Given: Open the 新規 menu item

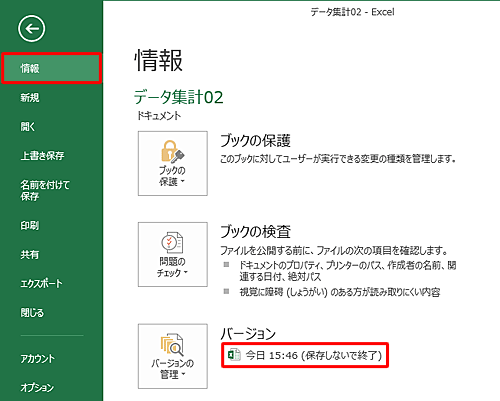Looking at the screenshot, I should (30, 97).
